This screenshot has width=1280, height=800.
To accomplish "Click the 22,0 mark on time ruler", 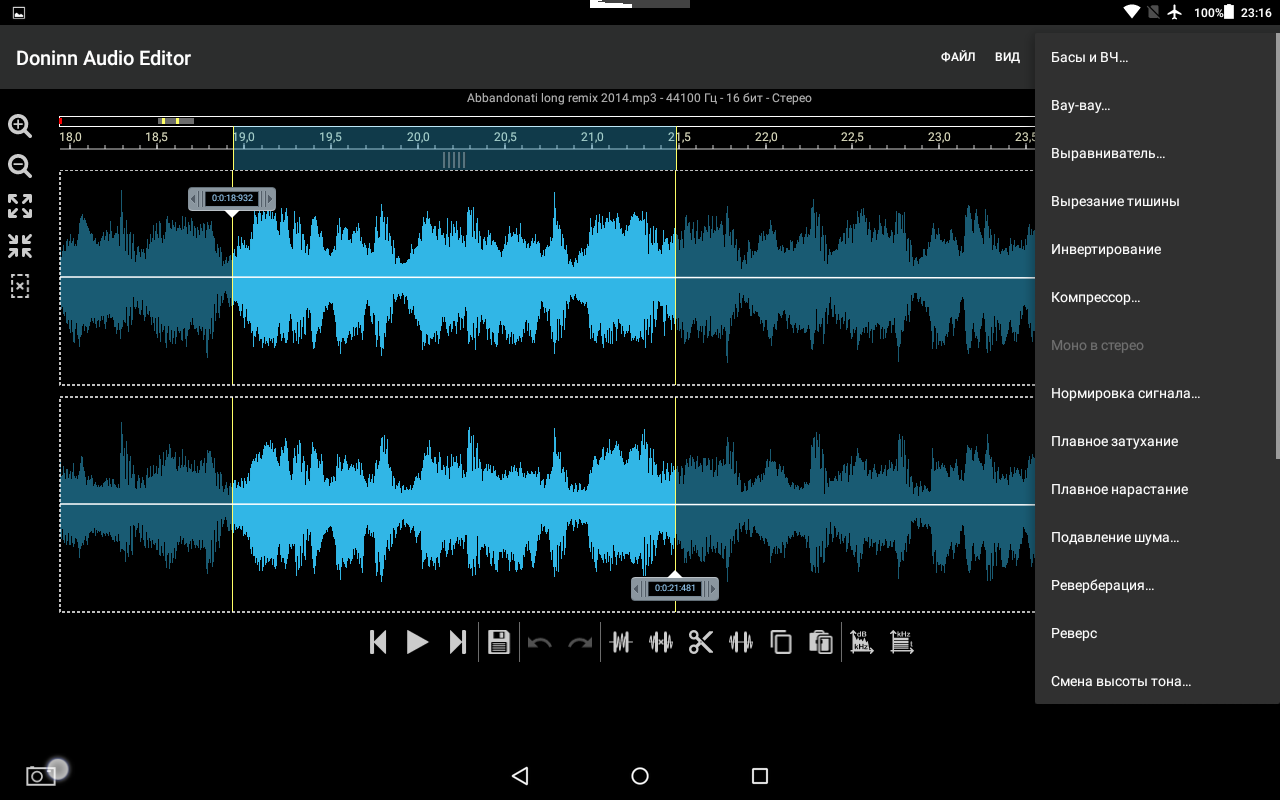I will click(x=766, y=137).
